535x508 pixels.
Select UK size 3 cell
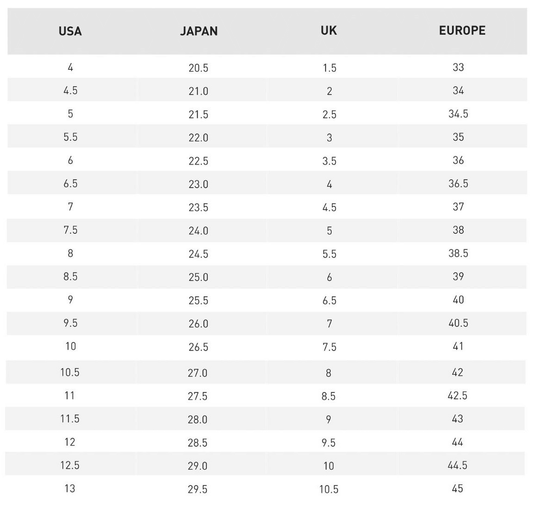[329, 137]
